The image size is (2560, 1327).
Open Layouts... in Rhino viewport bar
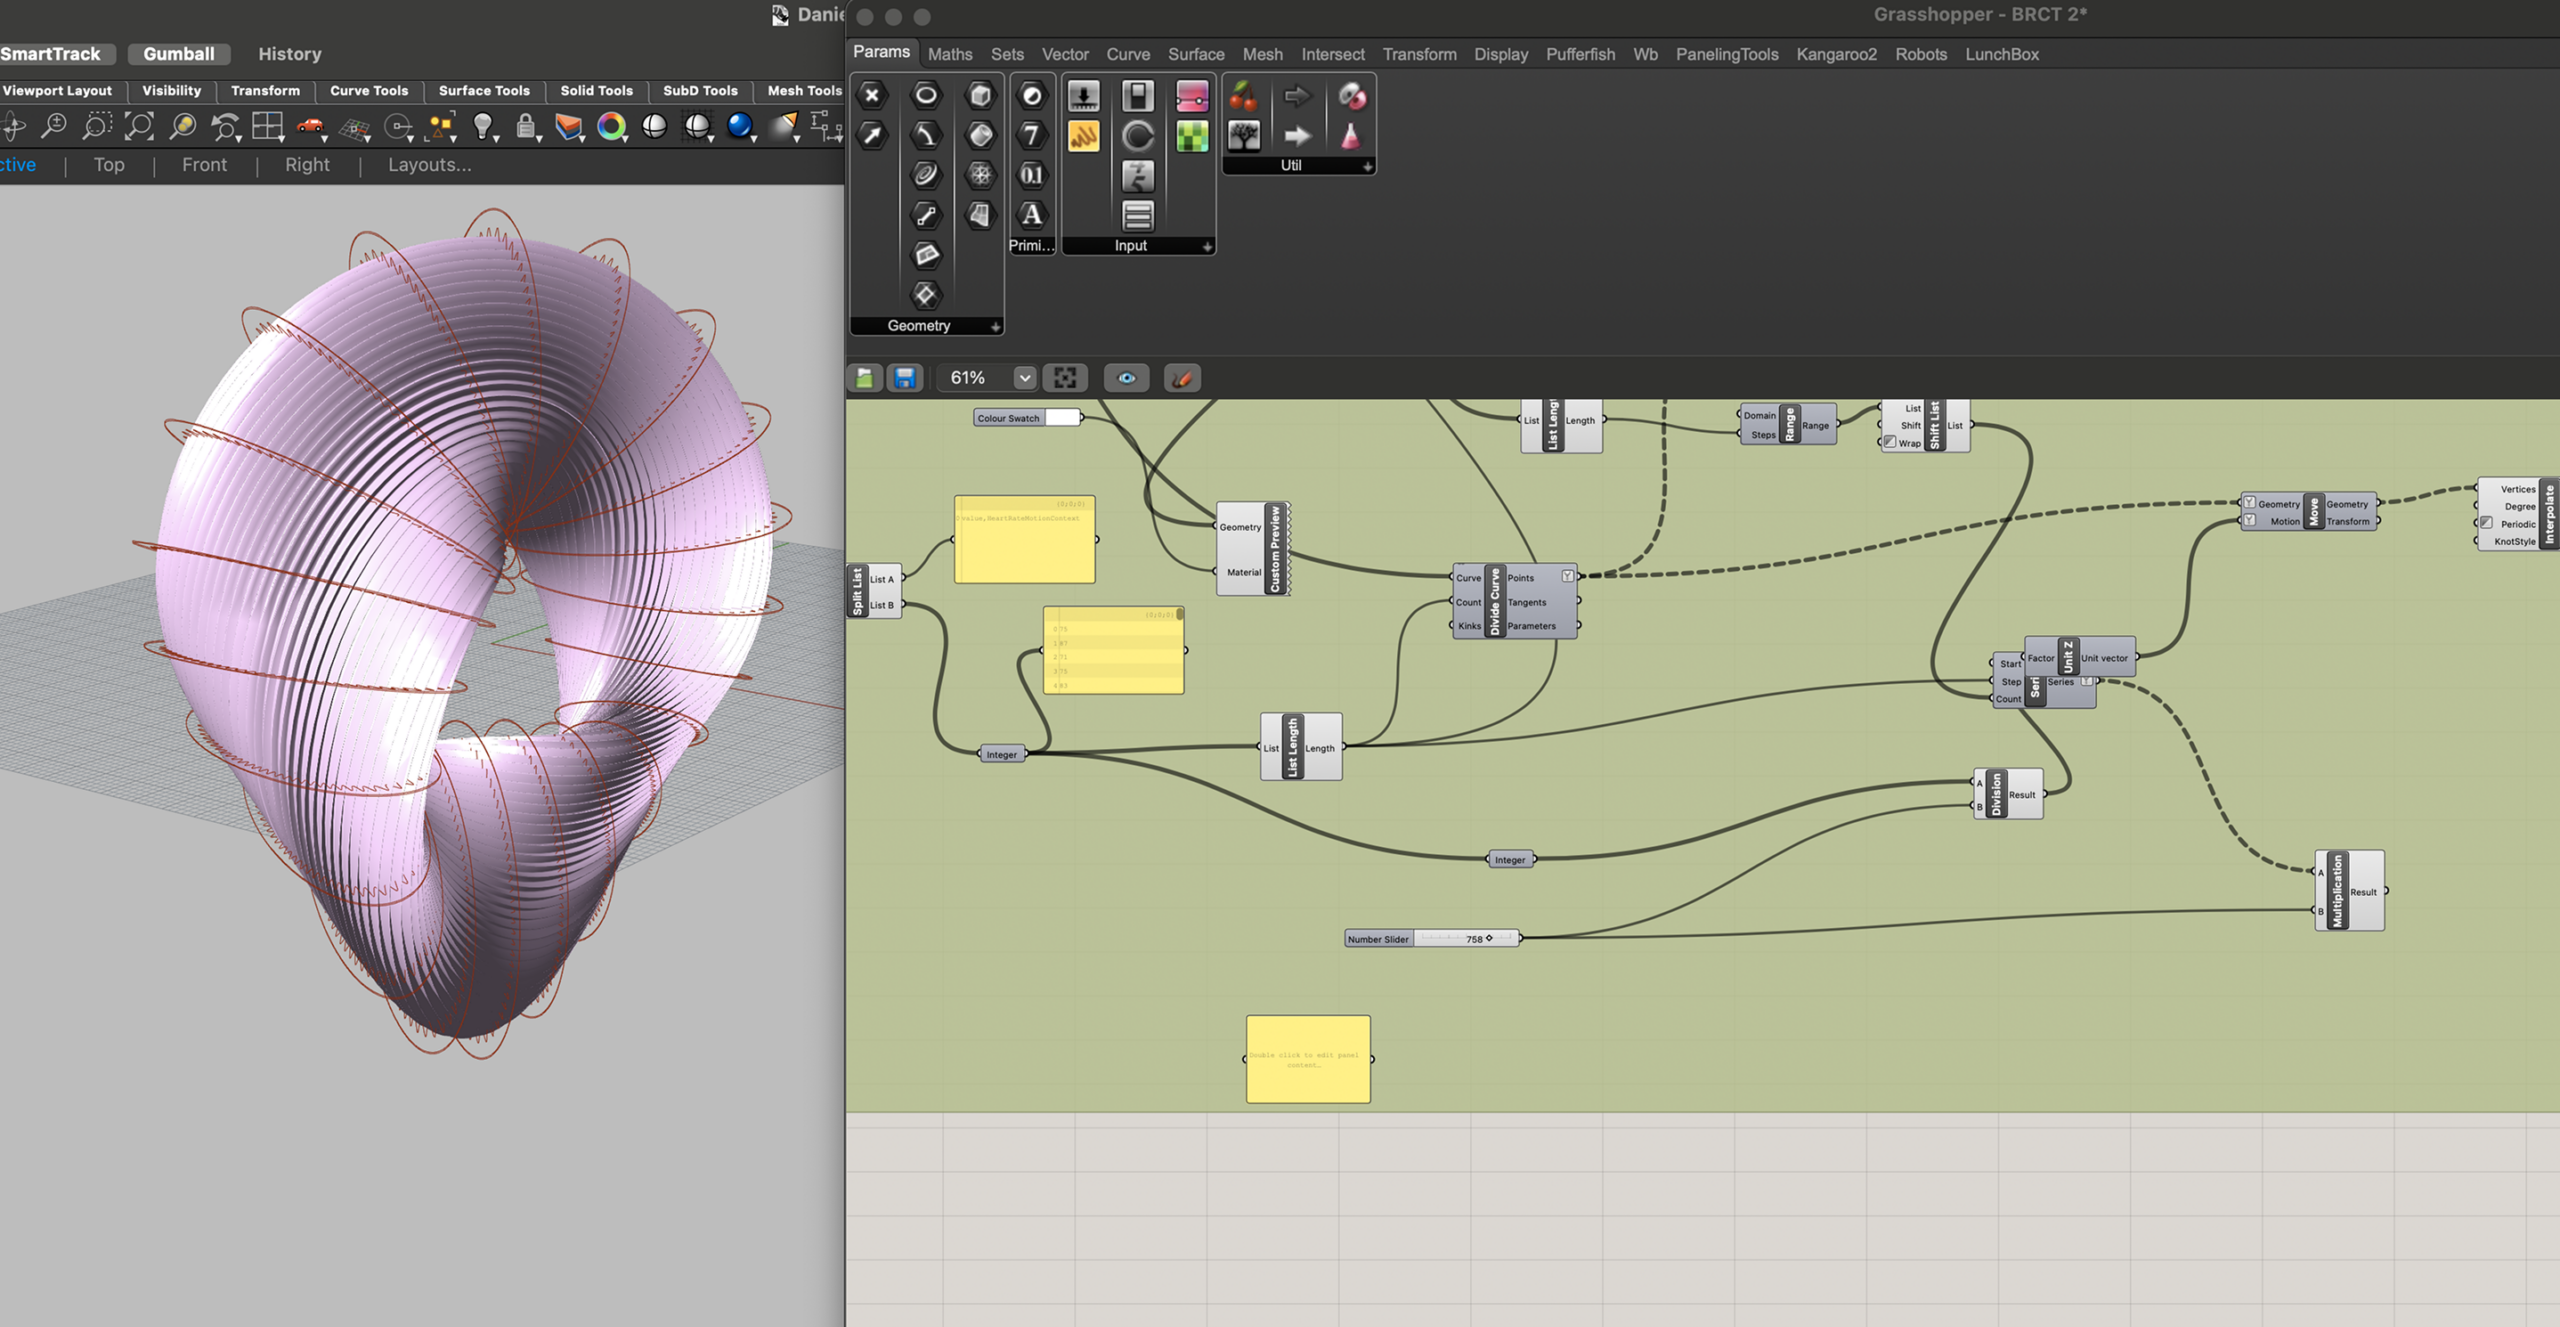point(429,165)
